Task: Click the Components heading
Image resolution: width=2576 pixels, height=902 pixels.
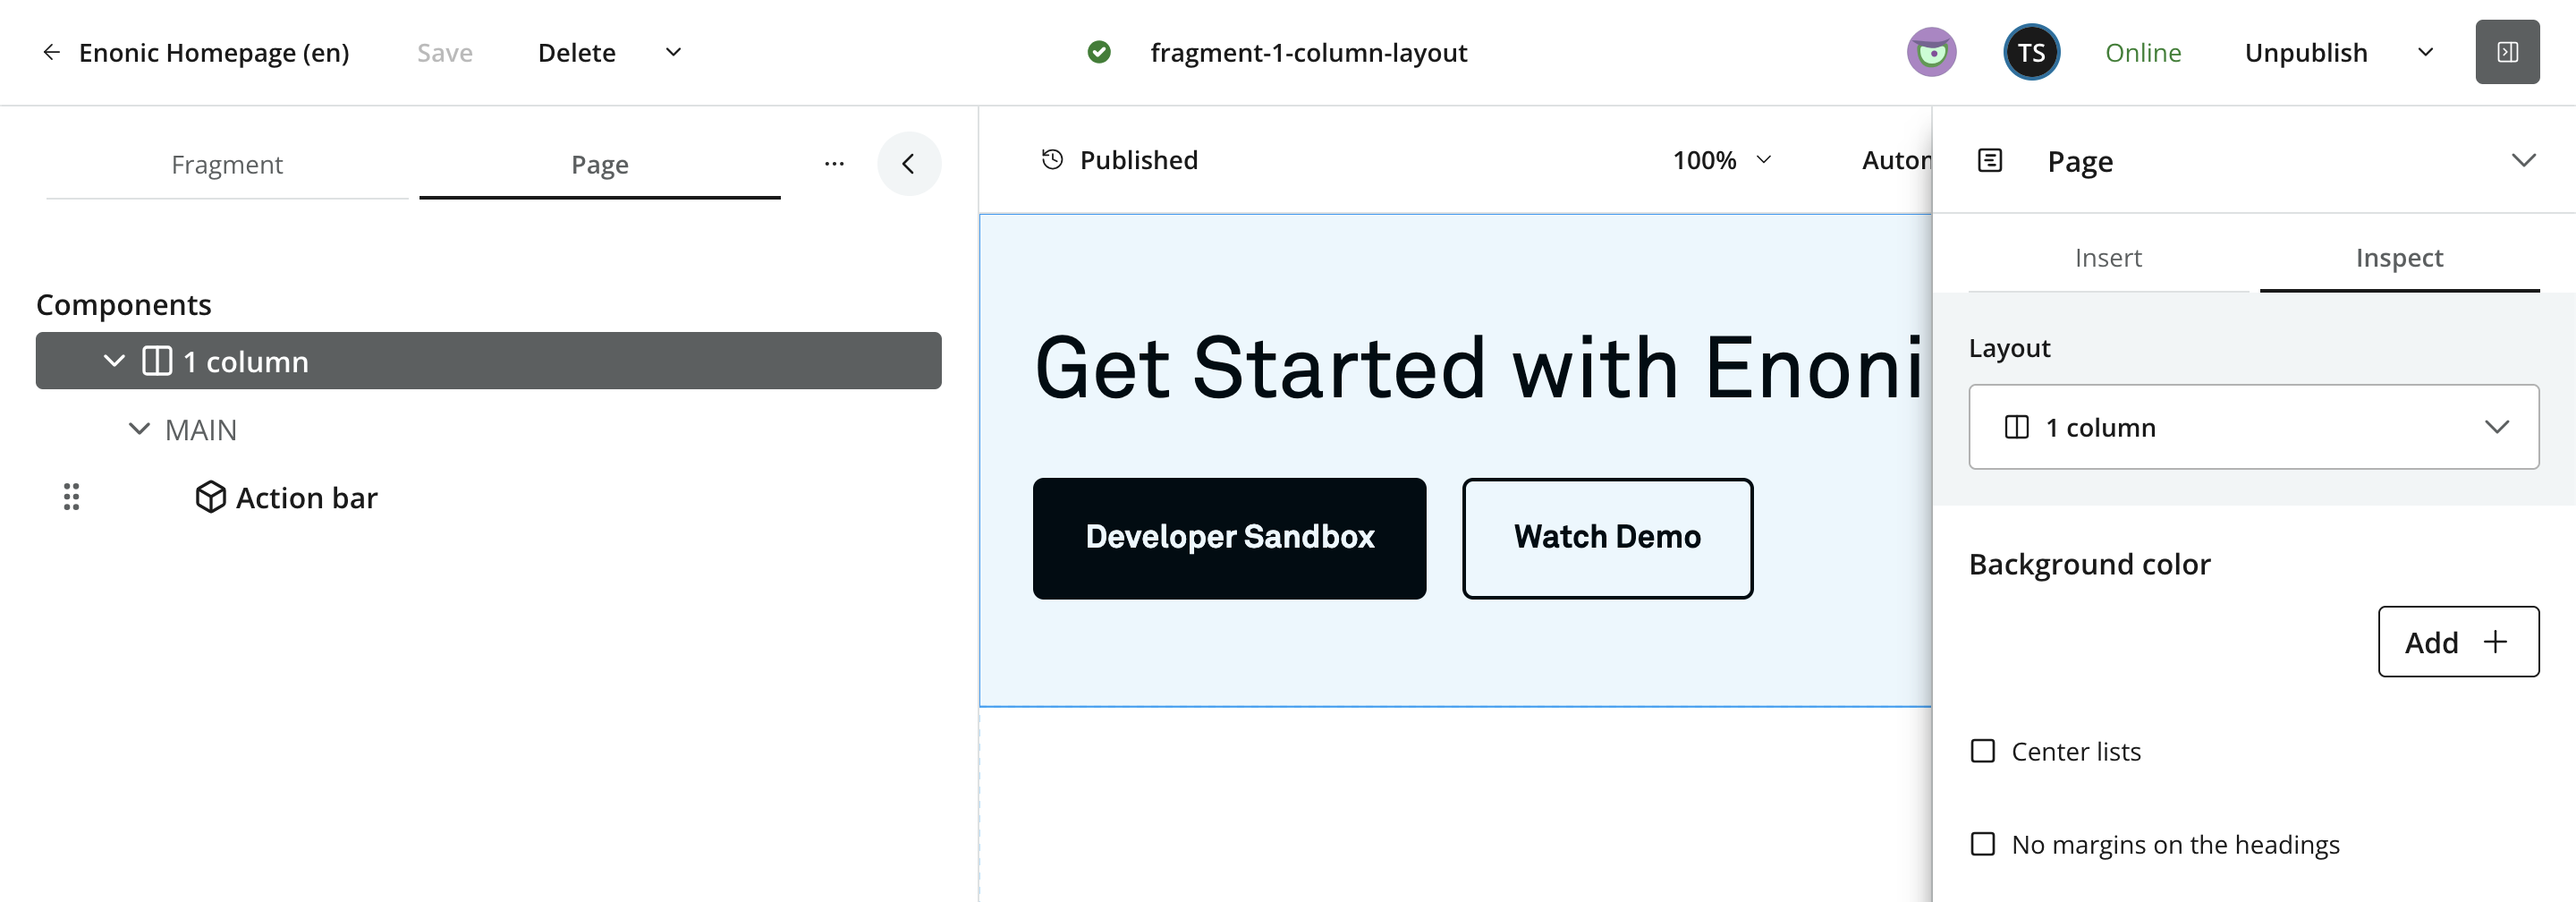Action: [124, 304]
